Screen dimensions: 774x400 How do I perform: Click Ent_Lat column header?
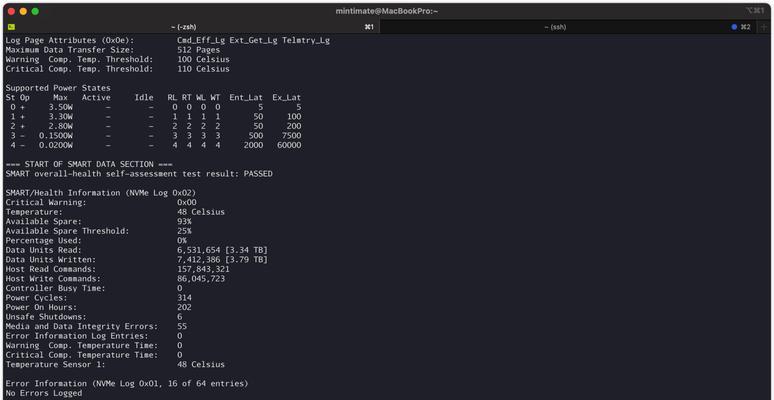[x=246, y=98]
